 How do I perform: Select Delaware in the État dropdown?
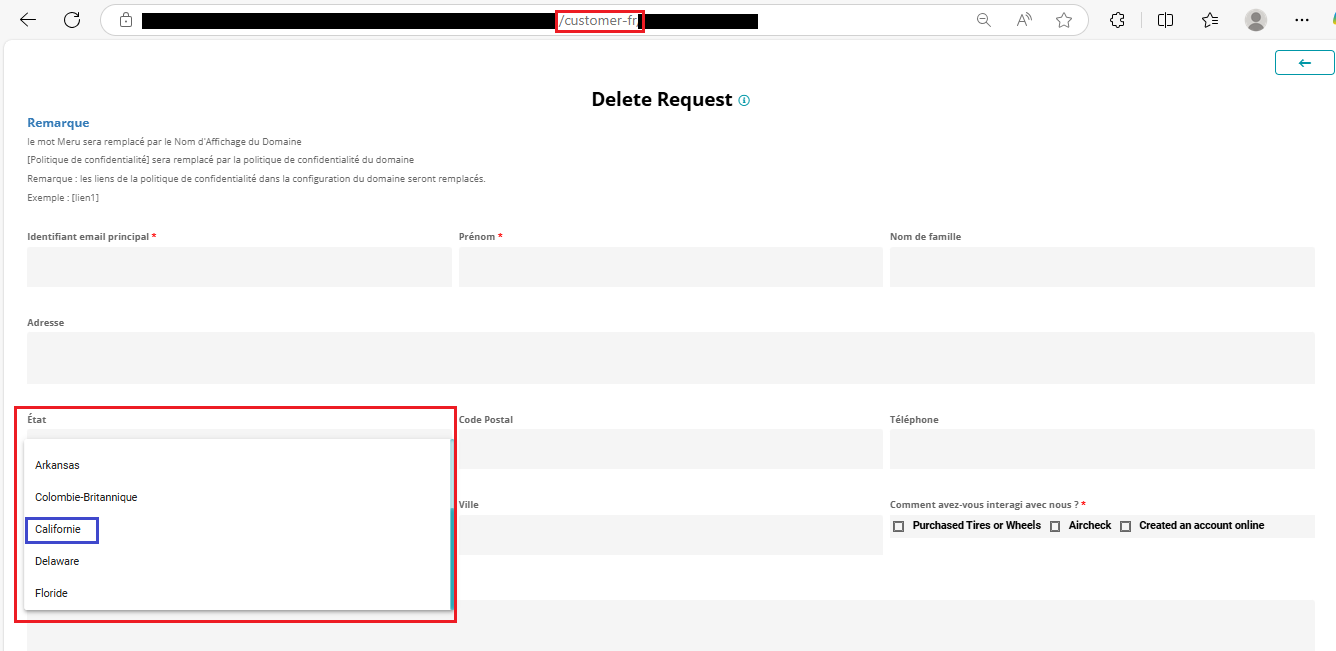(x=237, y=561)
